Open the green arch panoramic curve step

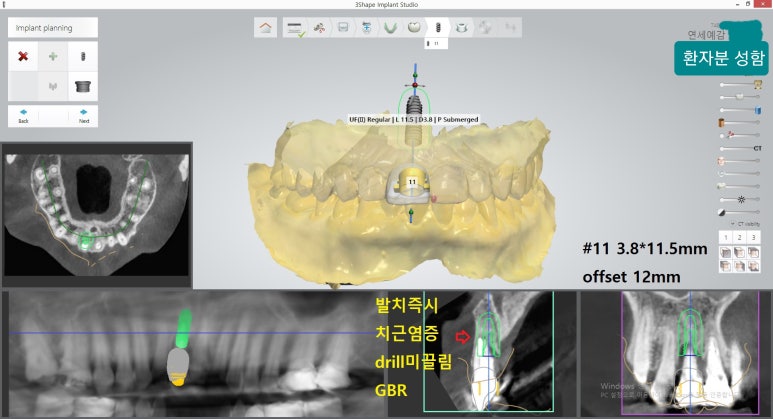pos(390,28)
